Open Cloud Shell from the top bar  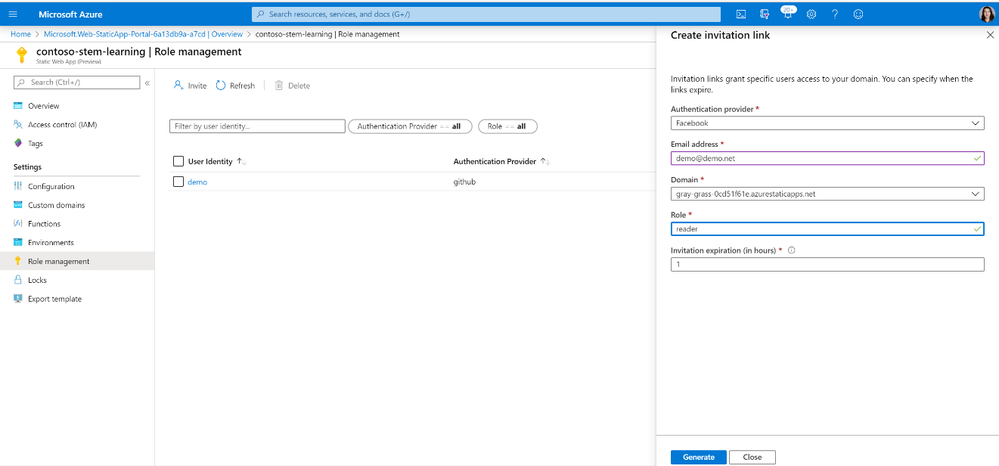741,14
